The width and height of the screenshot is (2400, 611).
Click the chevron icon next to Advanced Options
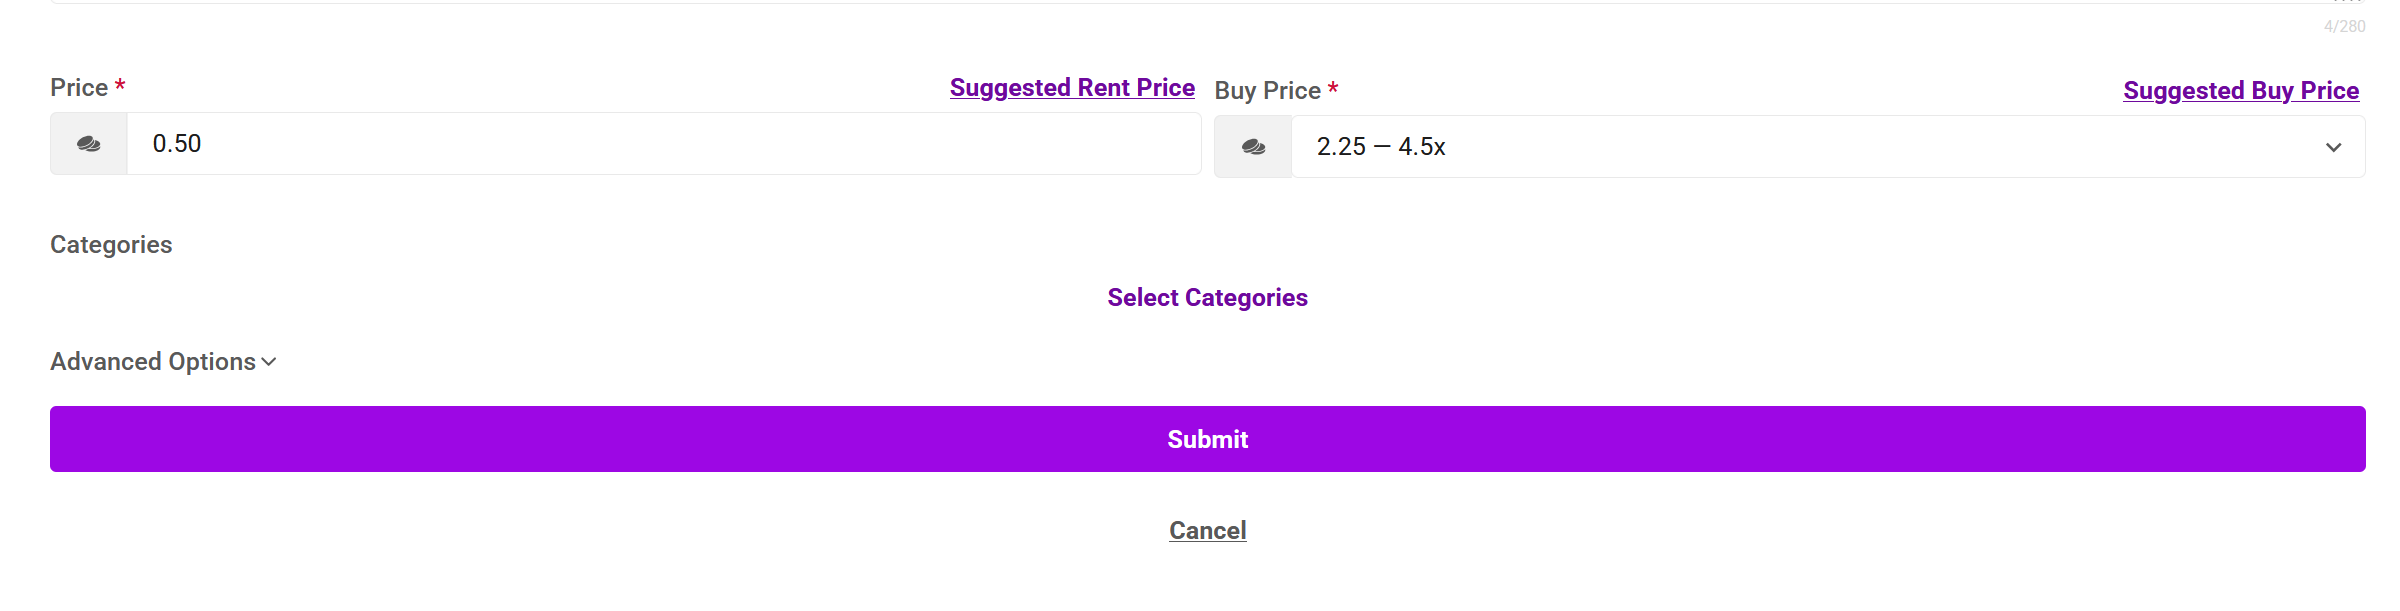click(269, 362)
